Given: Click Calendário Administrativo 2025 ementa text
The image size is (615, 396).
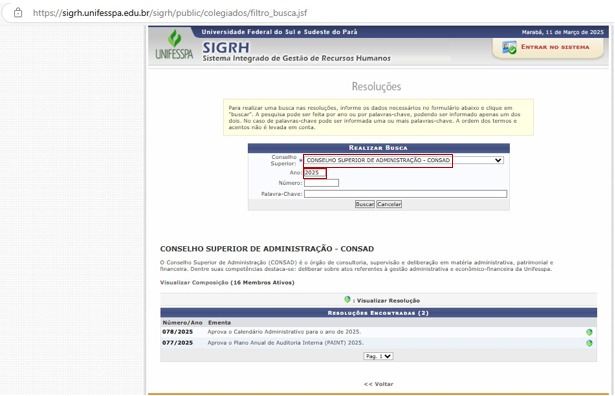Looking at the screenshot, I should (x=284, y=332).
